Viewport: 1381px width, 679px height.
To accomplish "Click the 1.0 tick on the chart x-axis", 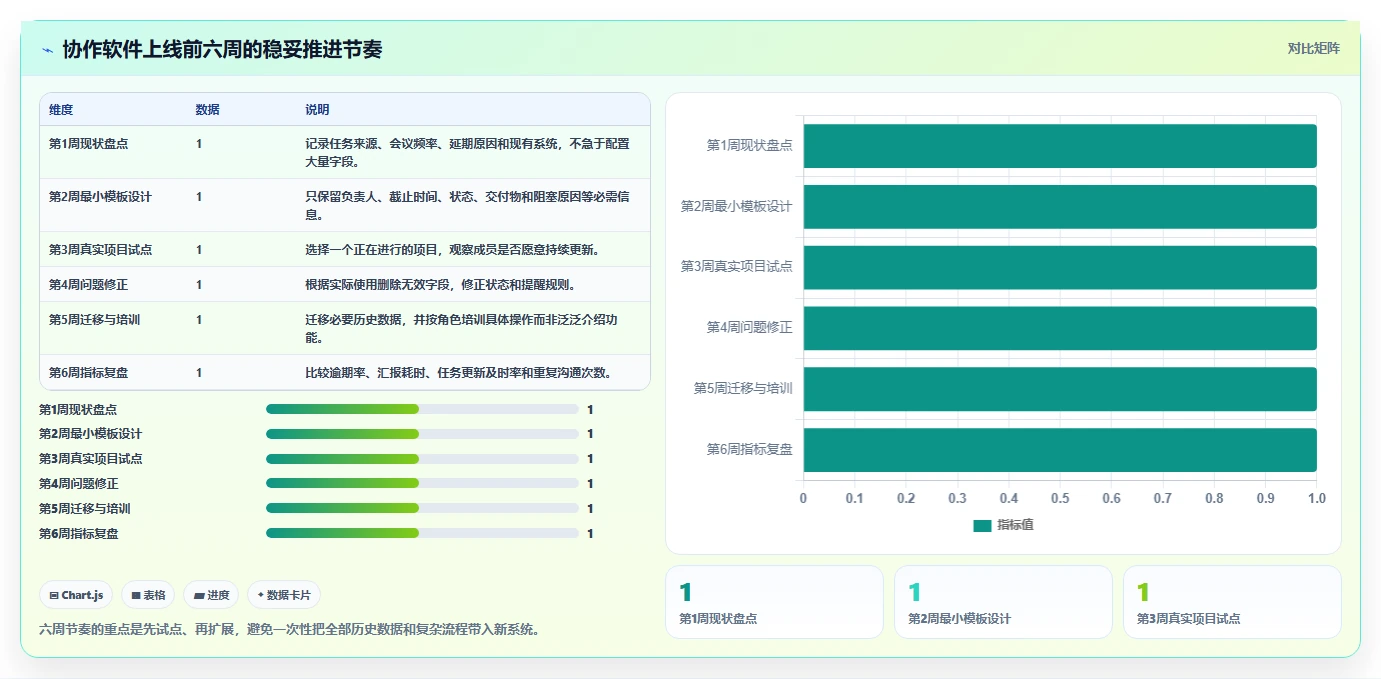I will coord(1316,498).
